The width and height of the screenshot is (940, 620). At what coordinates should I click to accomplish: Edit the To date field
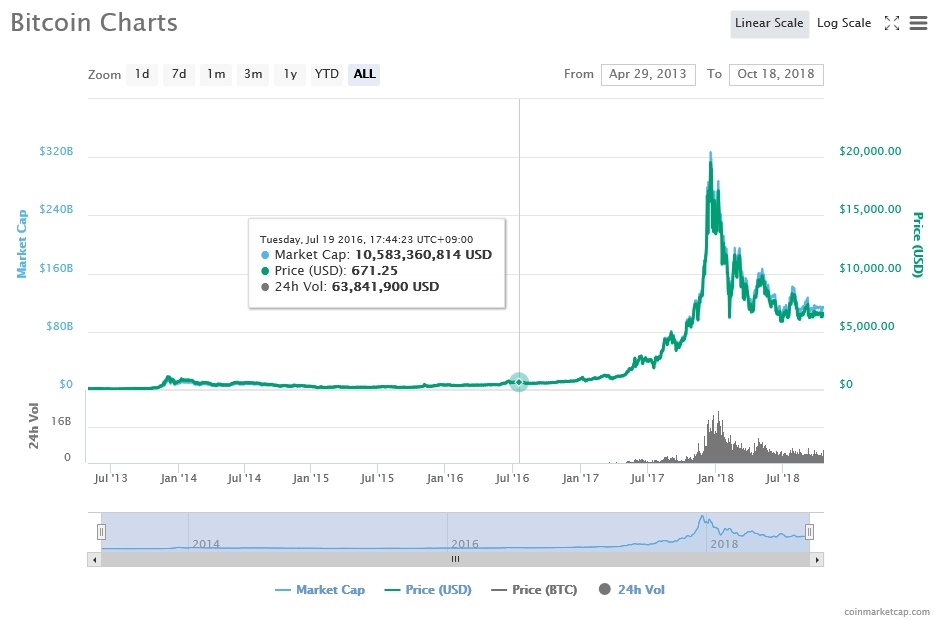coord(776,74)
